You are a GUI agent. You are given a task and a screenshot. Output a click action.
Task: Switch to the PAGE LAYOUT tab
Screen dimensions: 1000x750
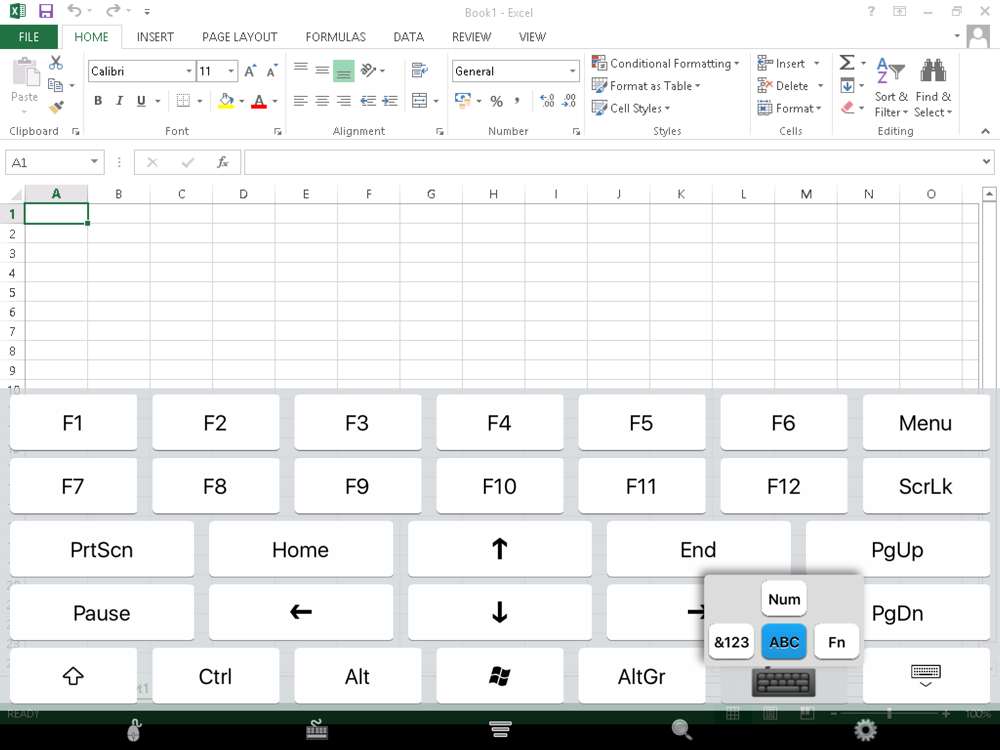(240, 37)
